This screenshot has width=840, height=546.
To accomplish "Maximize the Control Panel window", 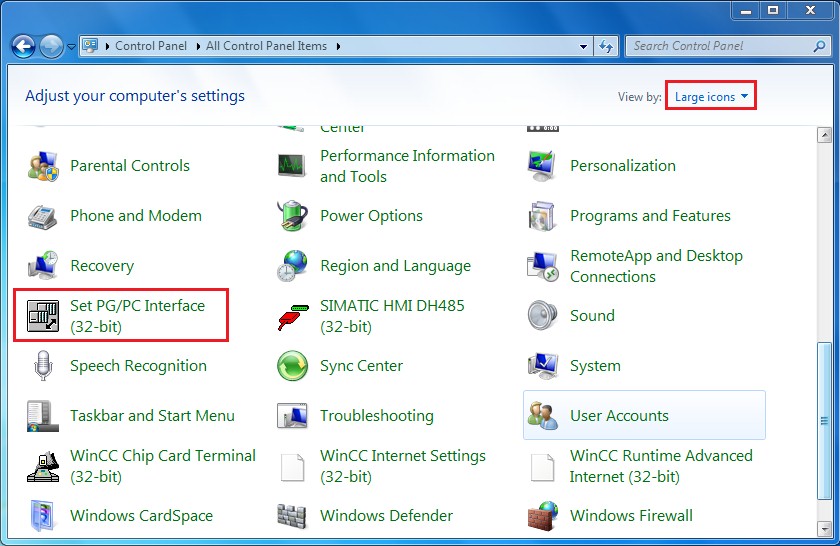I will click(772, 10).
